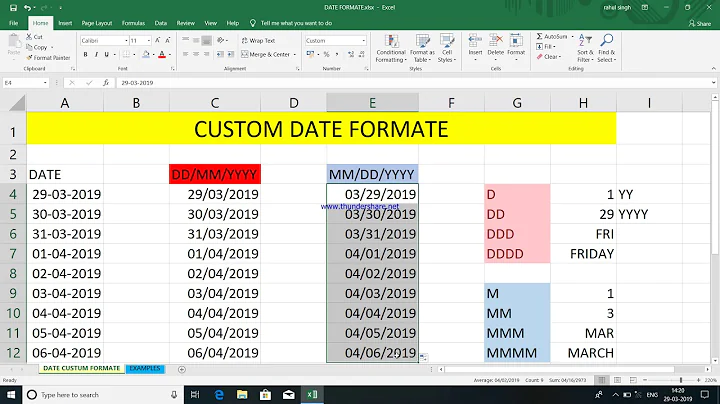720x404 pixels.
Task: Click Merge & Center
Action: tap(266, 54)
